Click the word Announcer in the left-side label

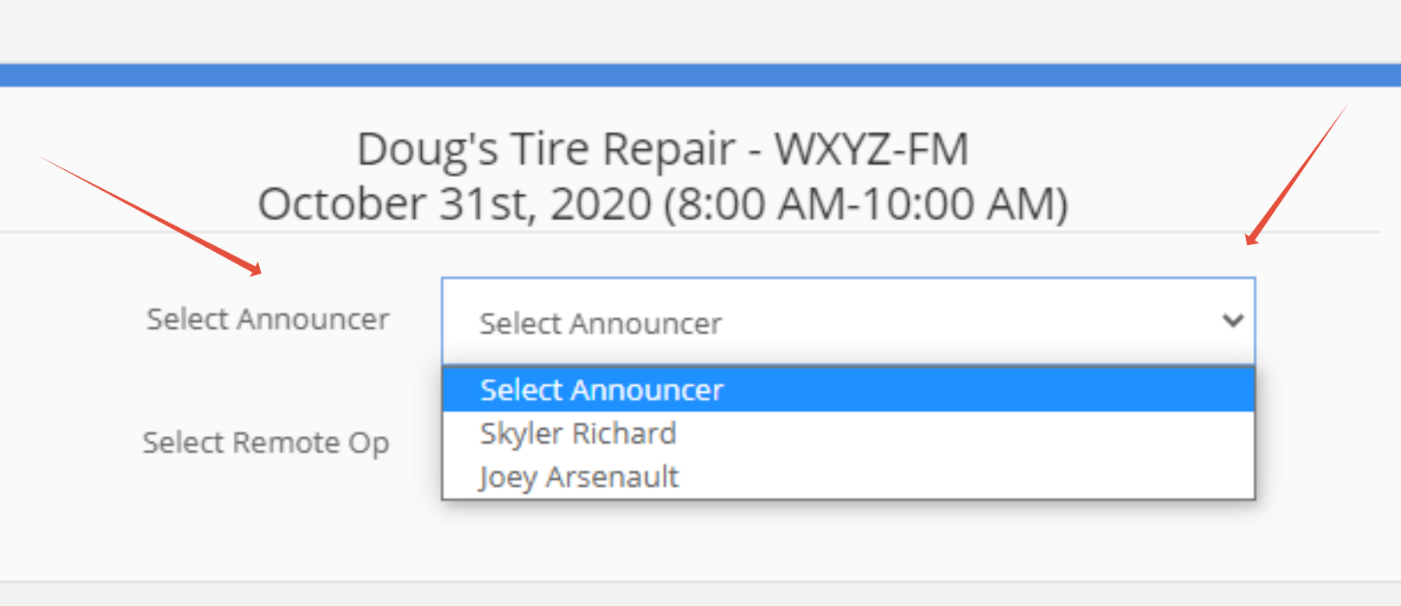click(x=313, y=320)
